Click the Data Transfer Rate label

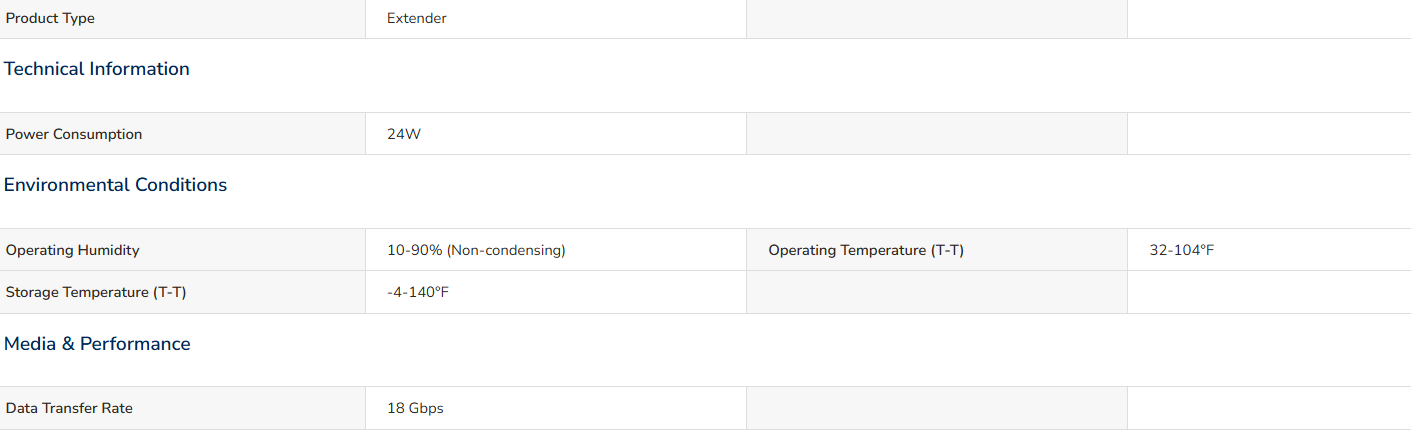[x=69, y=408]
